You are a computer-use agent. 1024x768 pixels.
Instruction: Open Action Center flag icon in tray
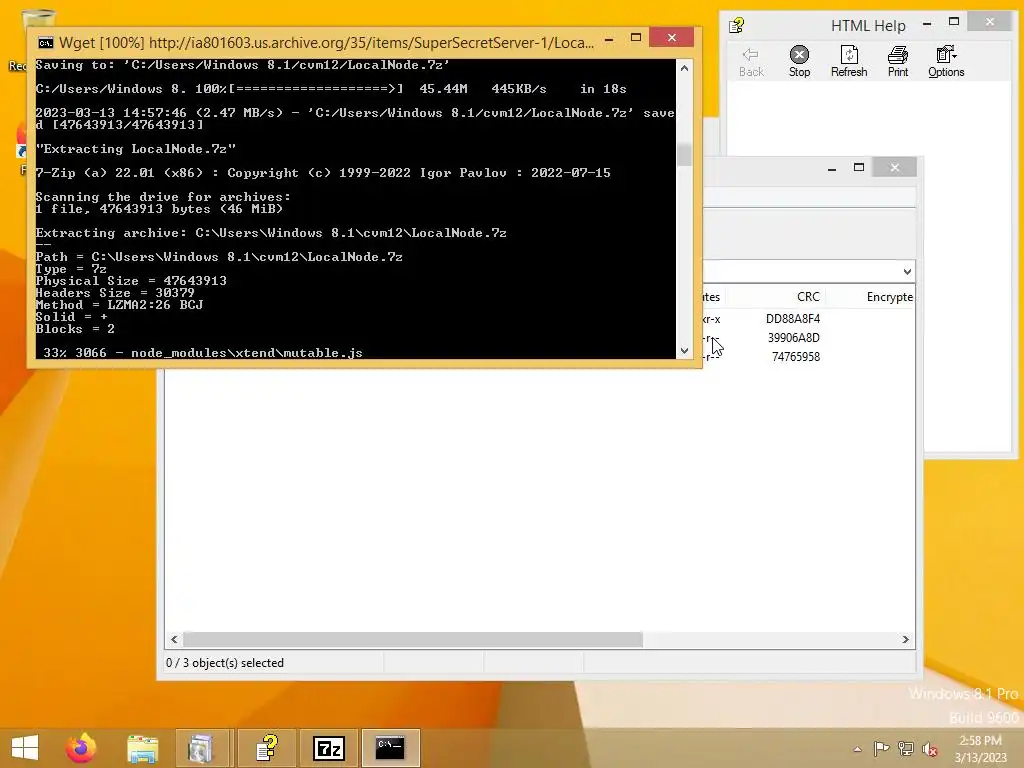coord(881,749)
